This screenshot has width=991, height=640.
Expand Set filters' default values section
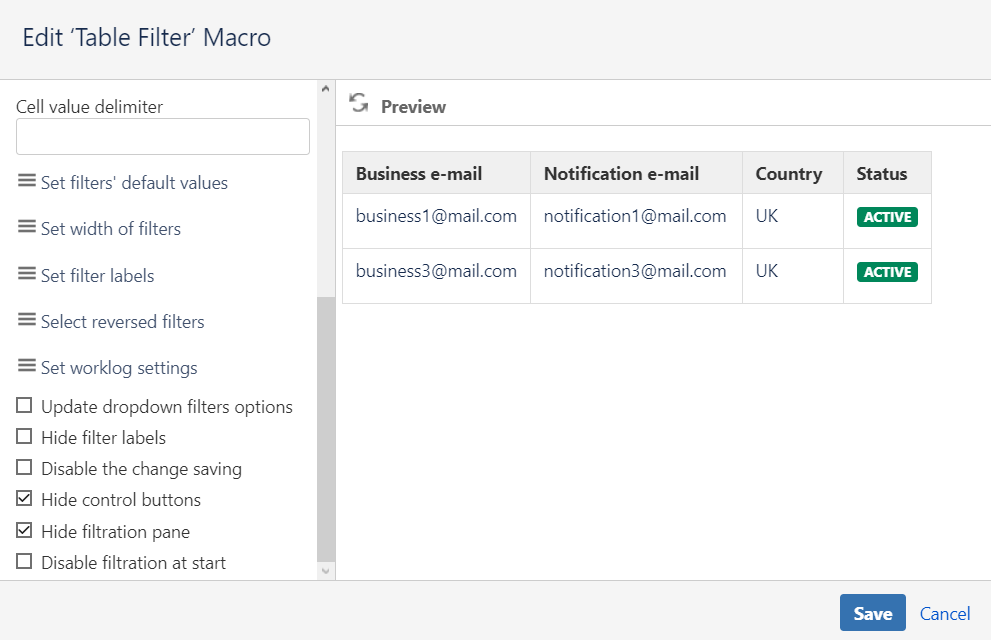(134, 183)
